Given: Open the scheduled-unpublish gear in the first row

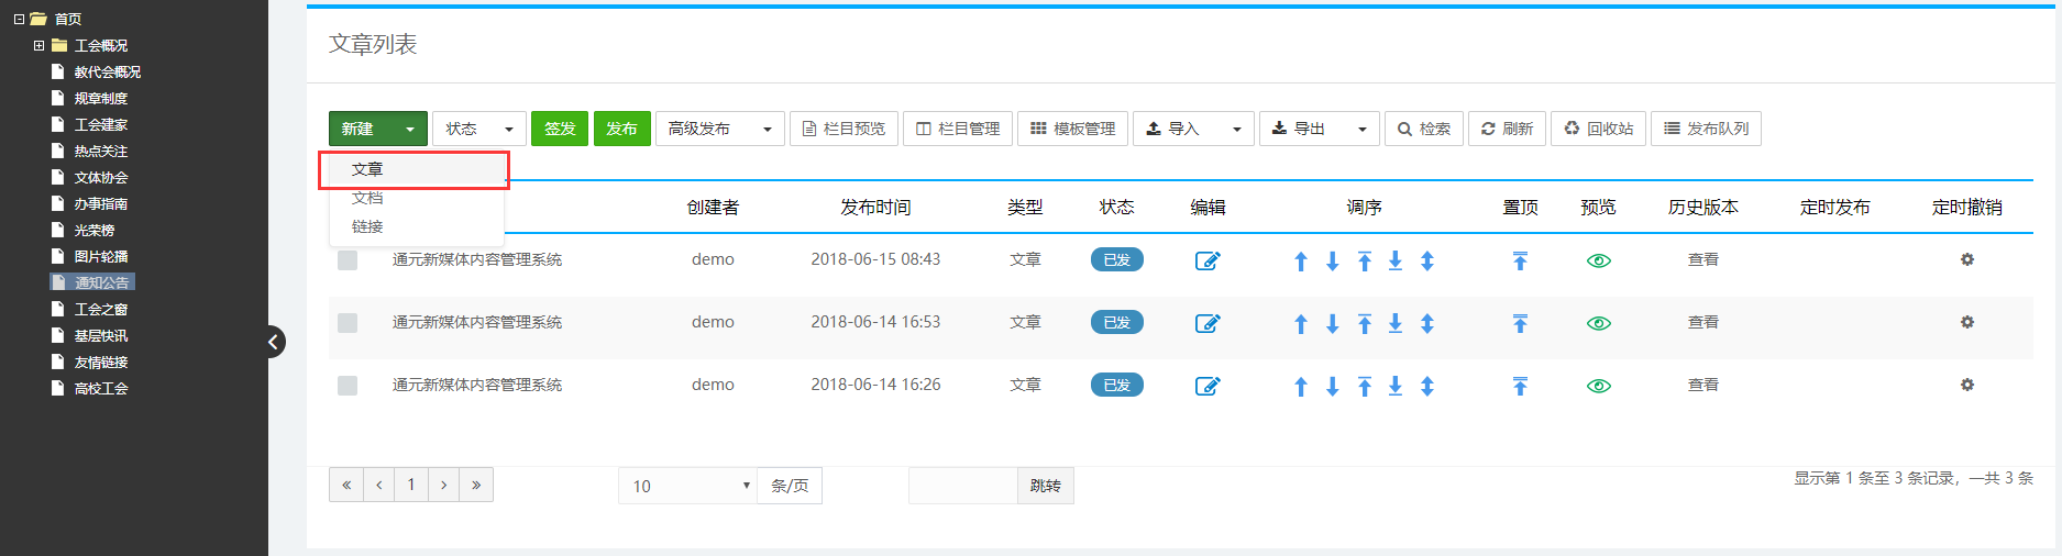Looking at the screenshot, I should (1966, 260).
